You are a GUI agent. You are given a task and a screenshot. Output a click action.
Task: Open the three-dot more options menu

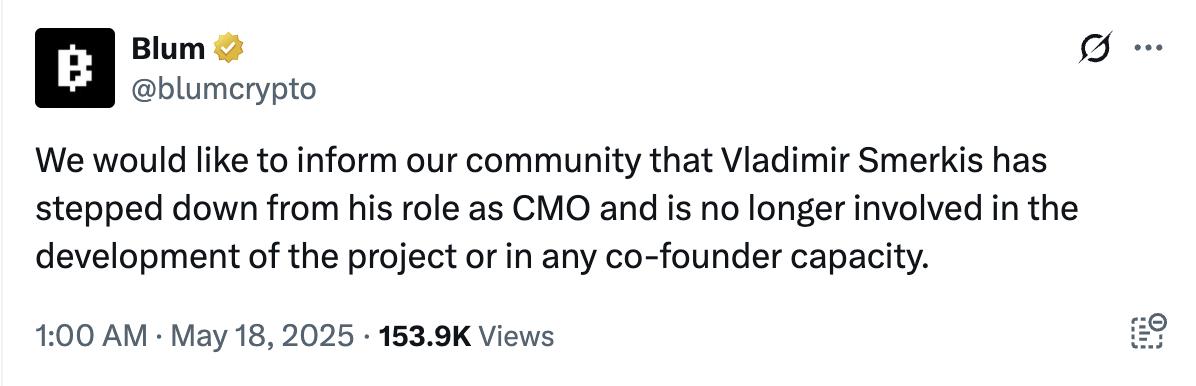pyautogui.click(x=1148, y=48)
